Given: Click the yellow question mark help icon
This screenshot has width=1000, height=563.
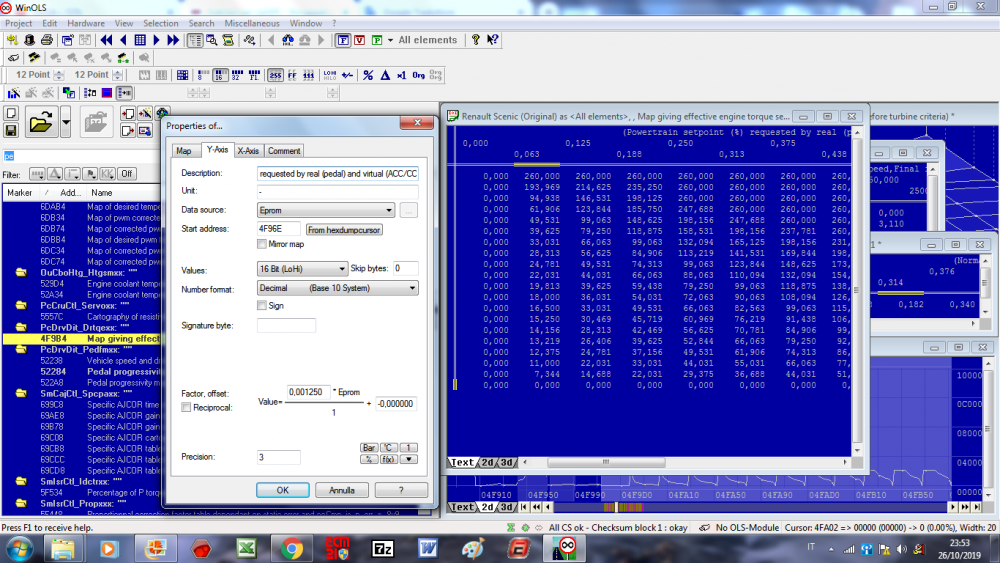Looking at the screenshot, I should pyautogui.click(x=475, y=40).
